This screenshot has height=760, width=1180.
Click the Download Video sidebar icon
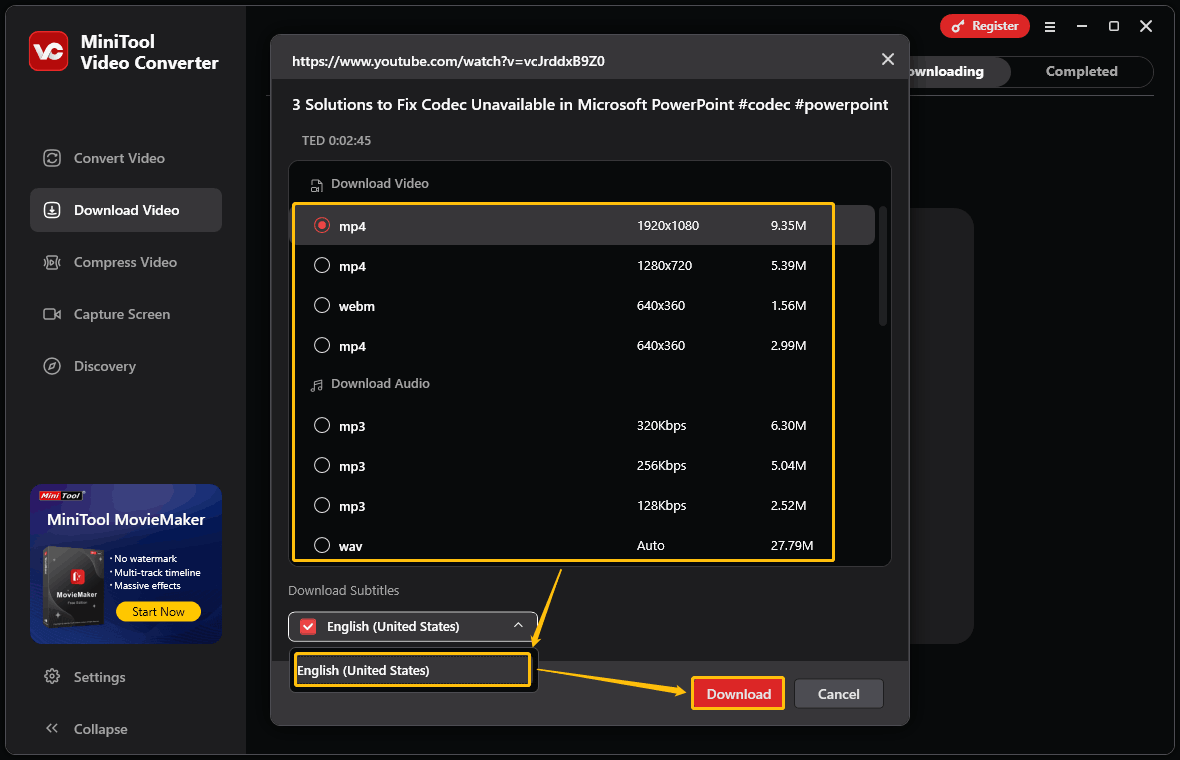52,210
